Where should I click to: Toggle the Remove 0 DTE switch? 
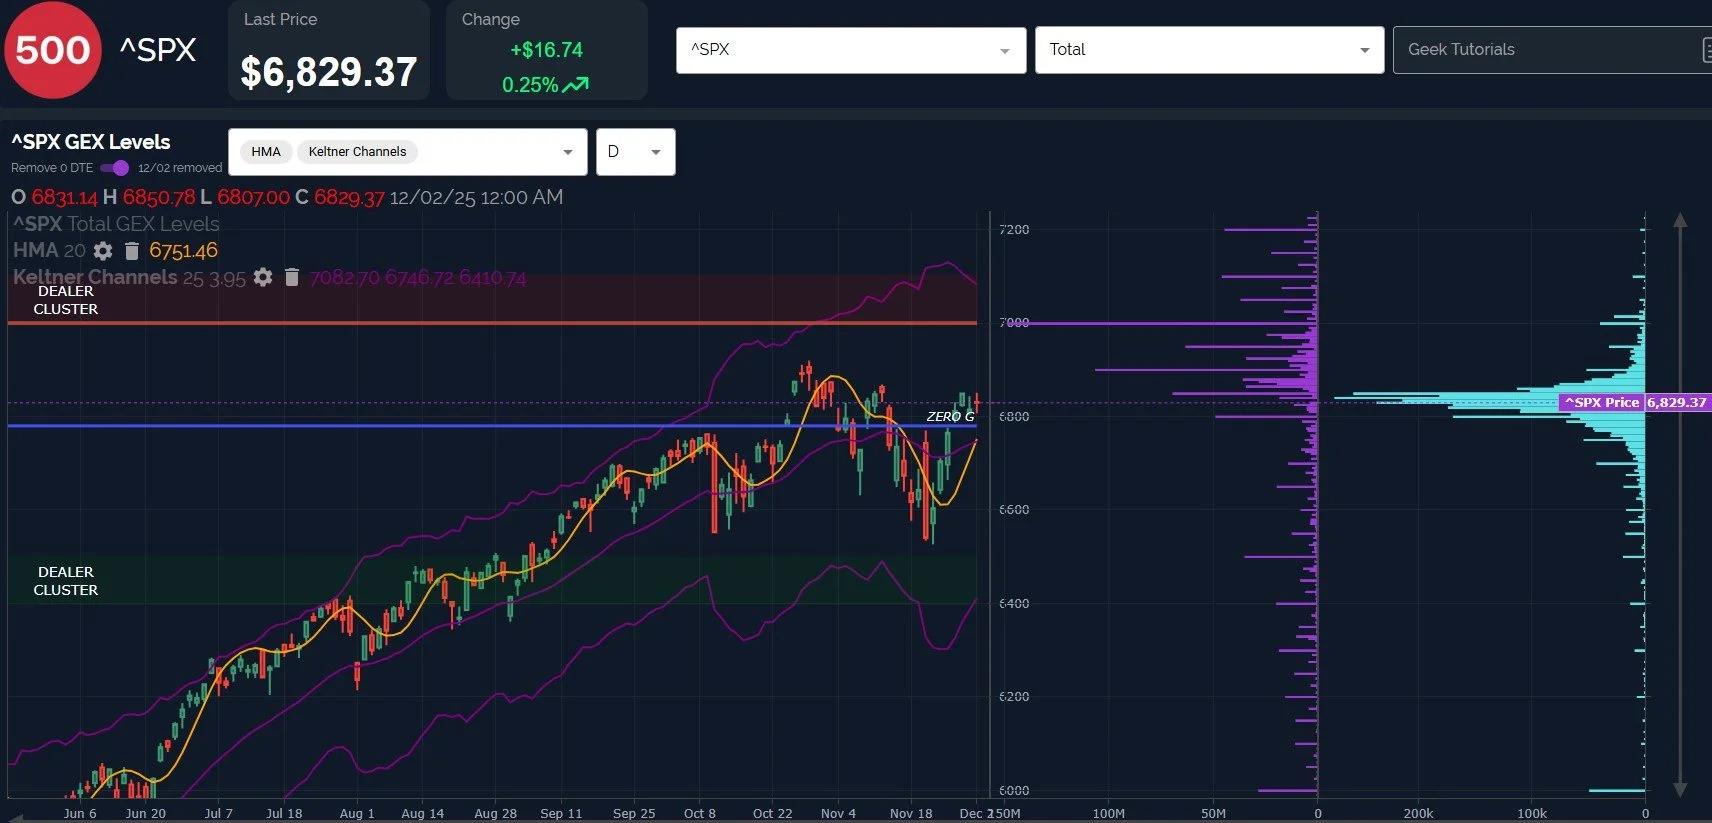point(114,168)
